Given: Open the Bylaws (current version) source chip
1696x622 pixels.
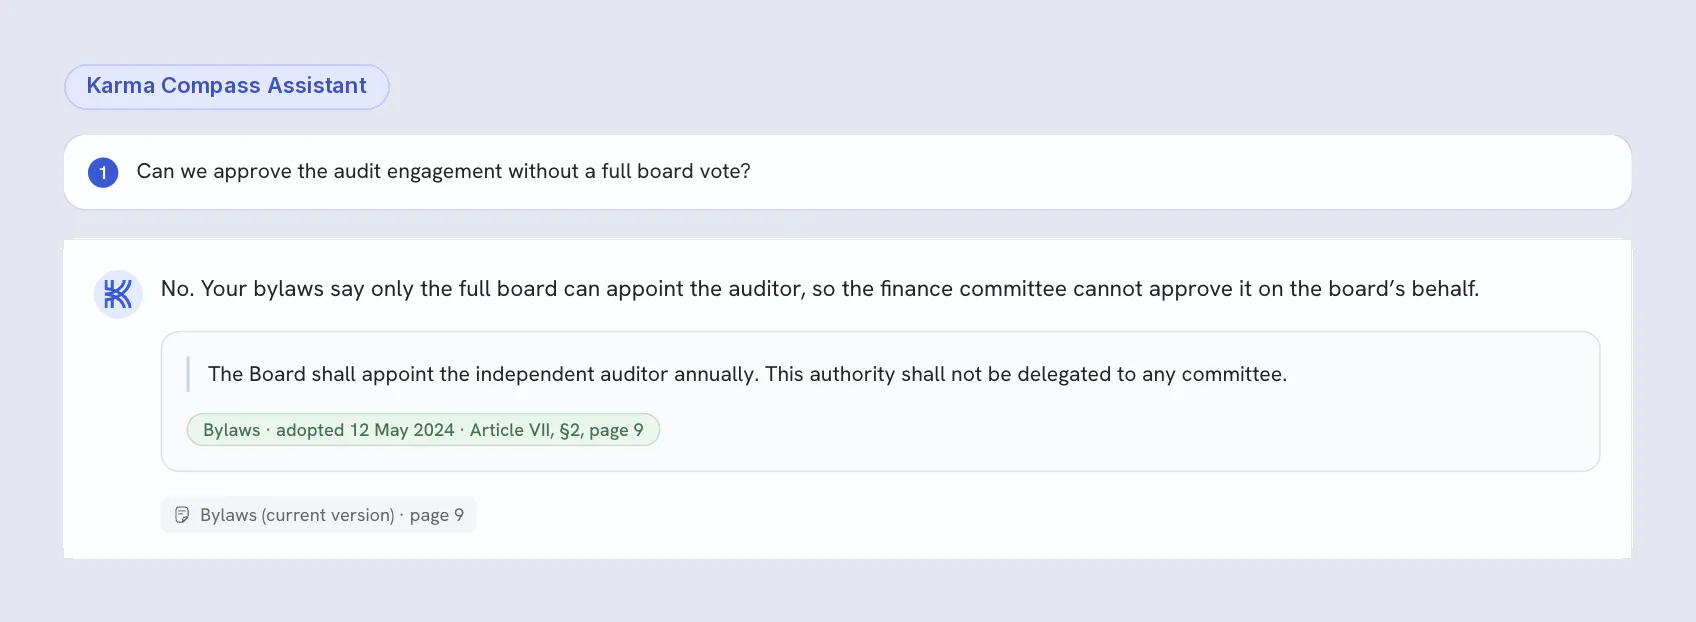Looking at the screenshot, I should click(x=318, y=515).
